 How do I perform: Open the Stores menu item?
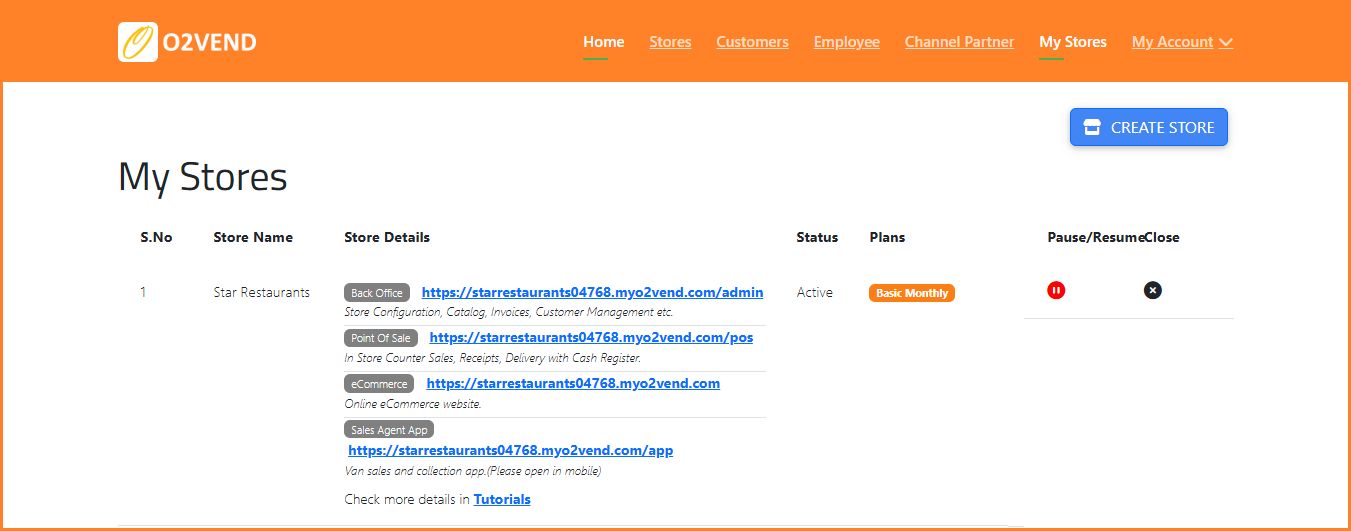pyautogui.click(x=670, y=42)
